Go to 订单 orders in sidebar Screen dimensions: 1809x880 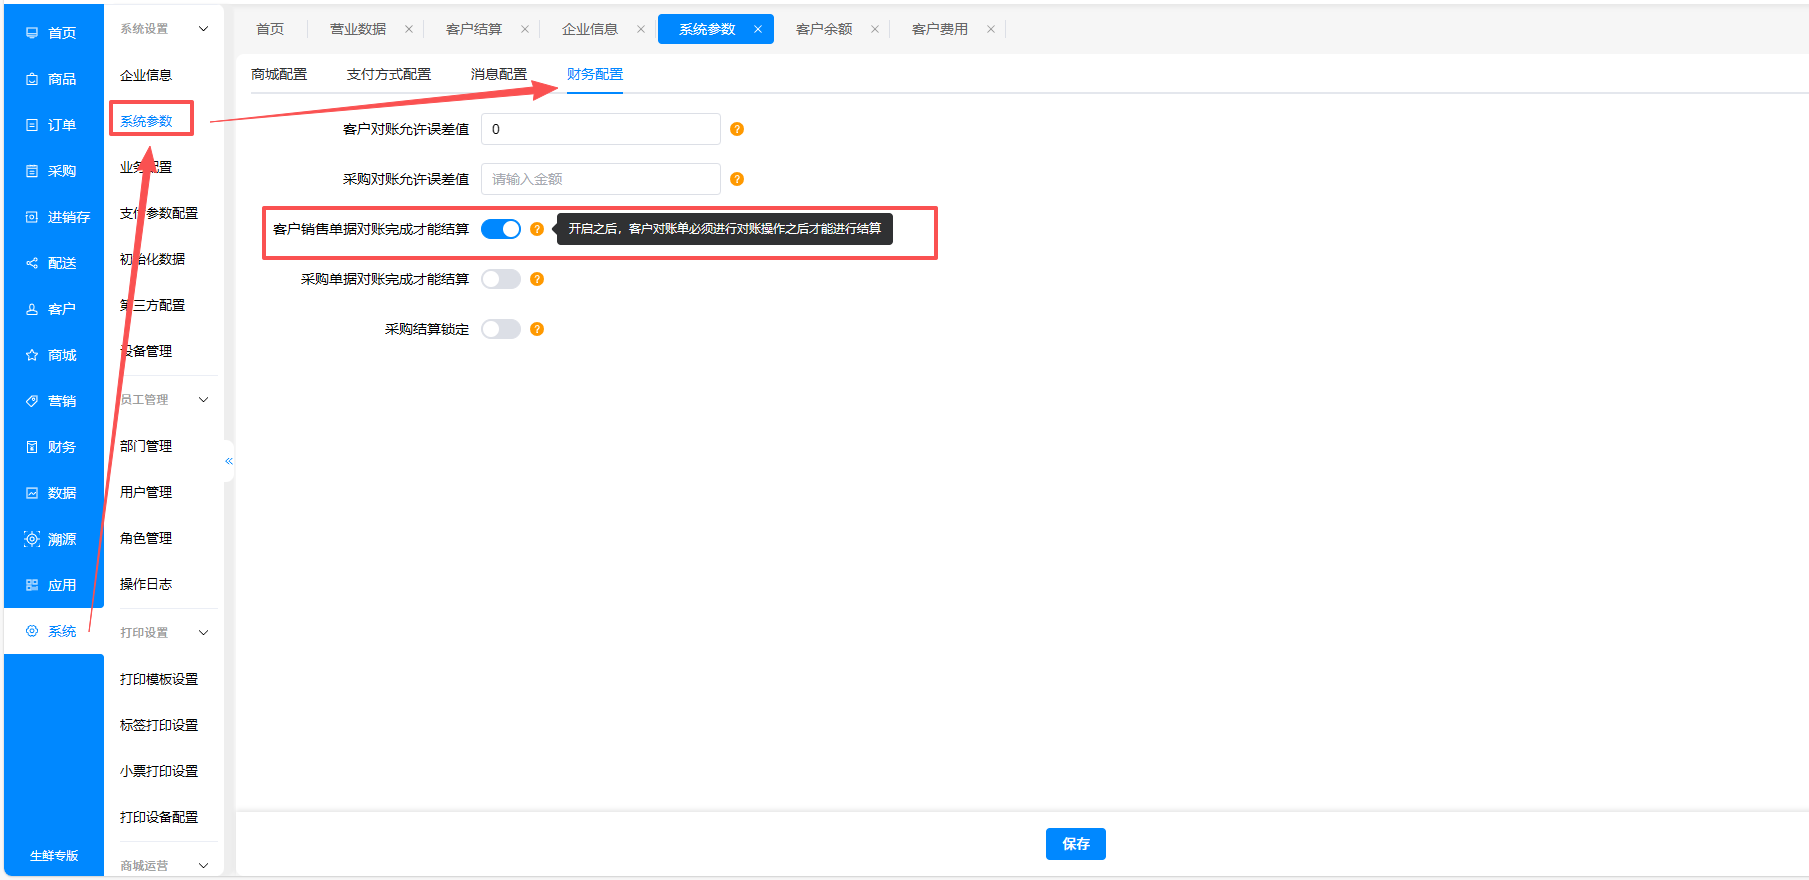(x=52, y=125)
